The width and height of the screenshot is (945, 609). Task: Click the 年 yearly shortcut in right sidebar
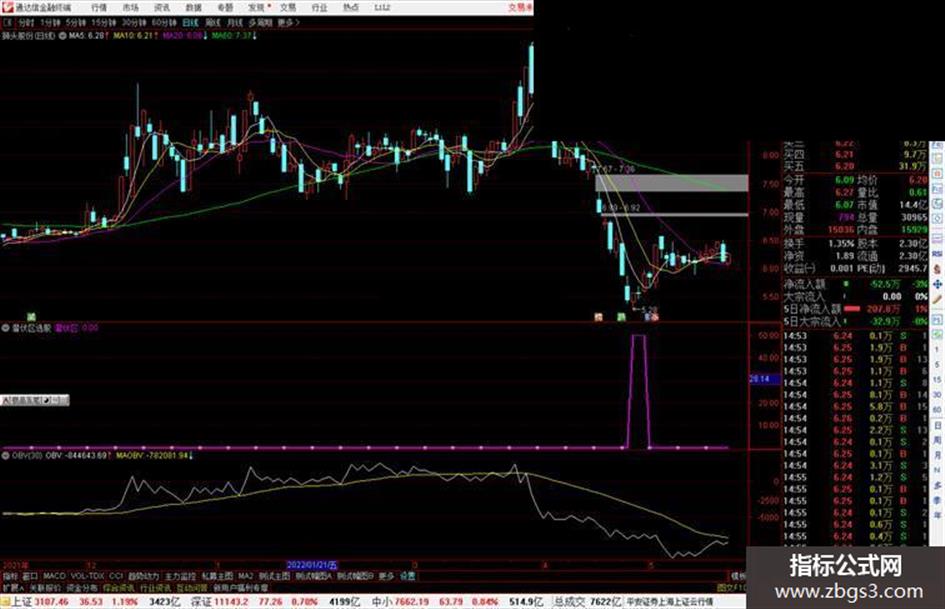coord(937,515)
